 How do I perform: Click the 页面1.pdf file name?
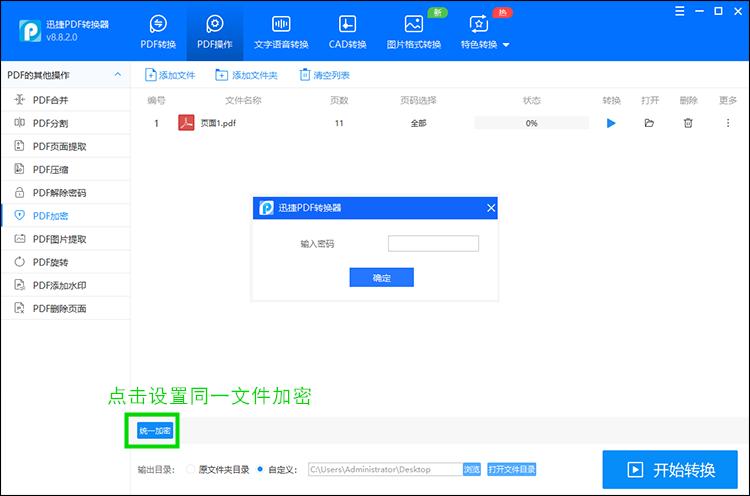218,123
